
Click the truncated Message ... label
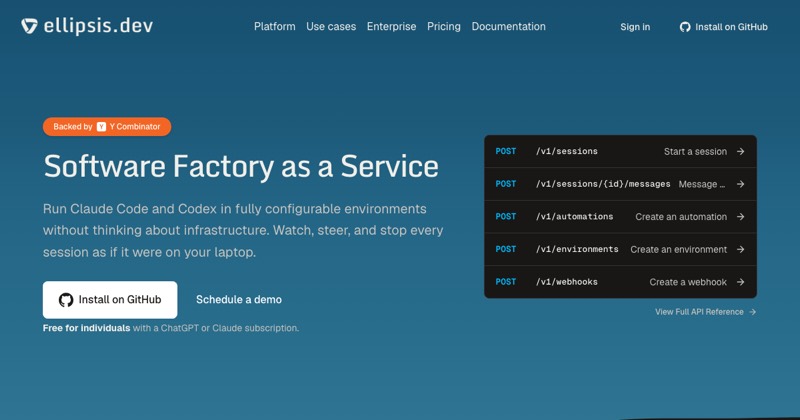[x=702, y=184]
